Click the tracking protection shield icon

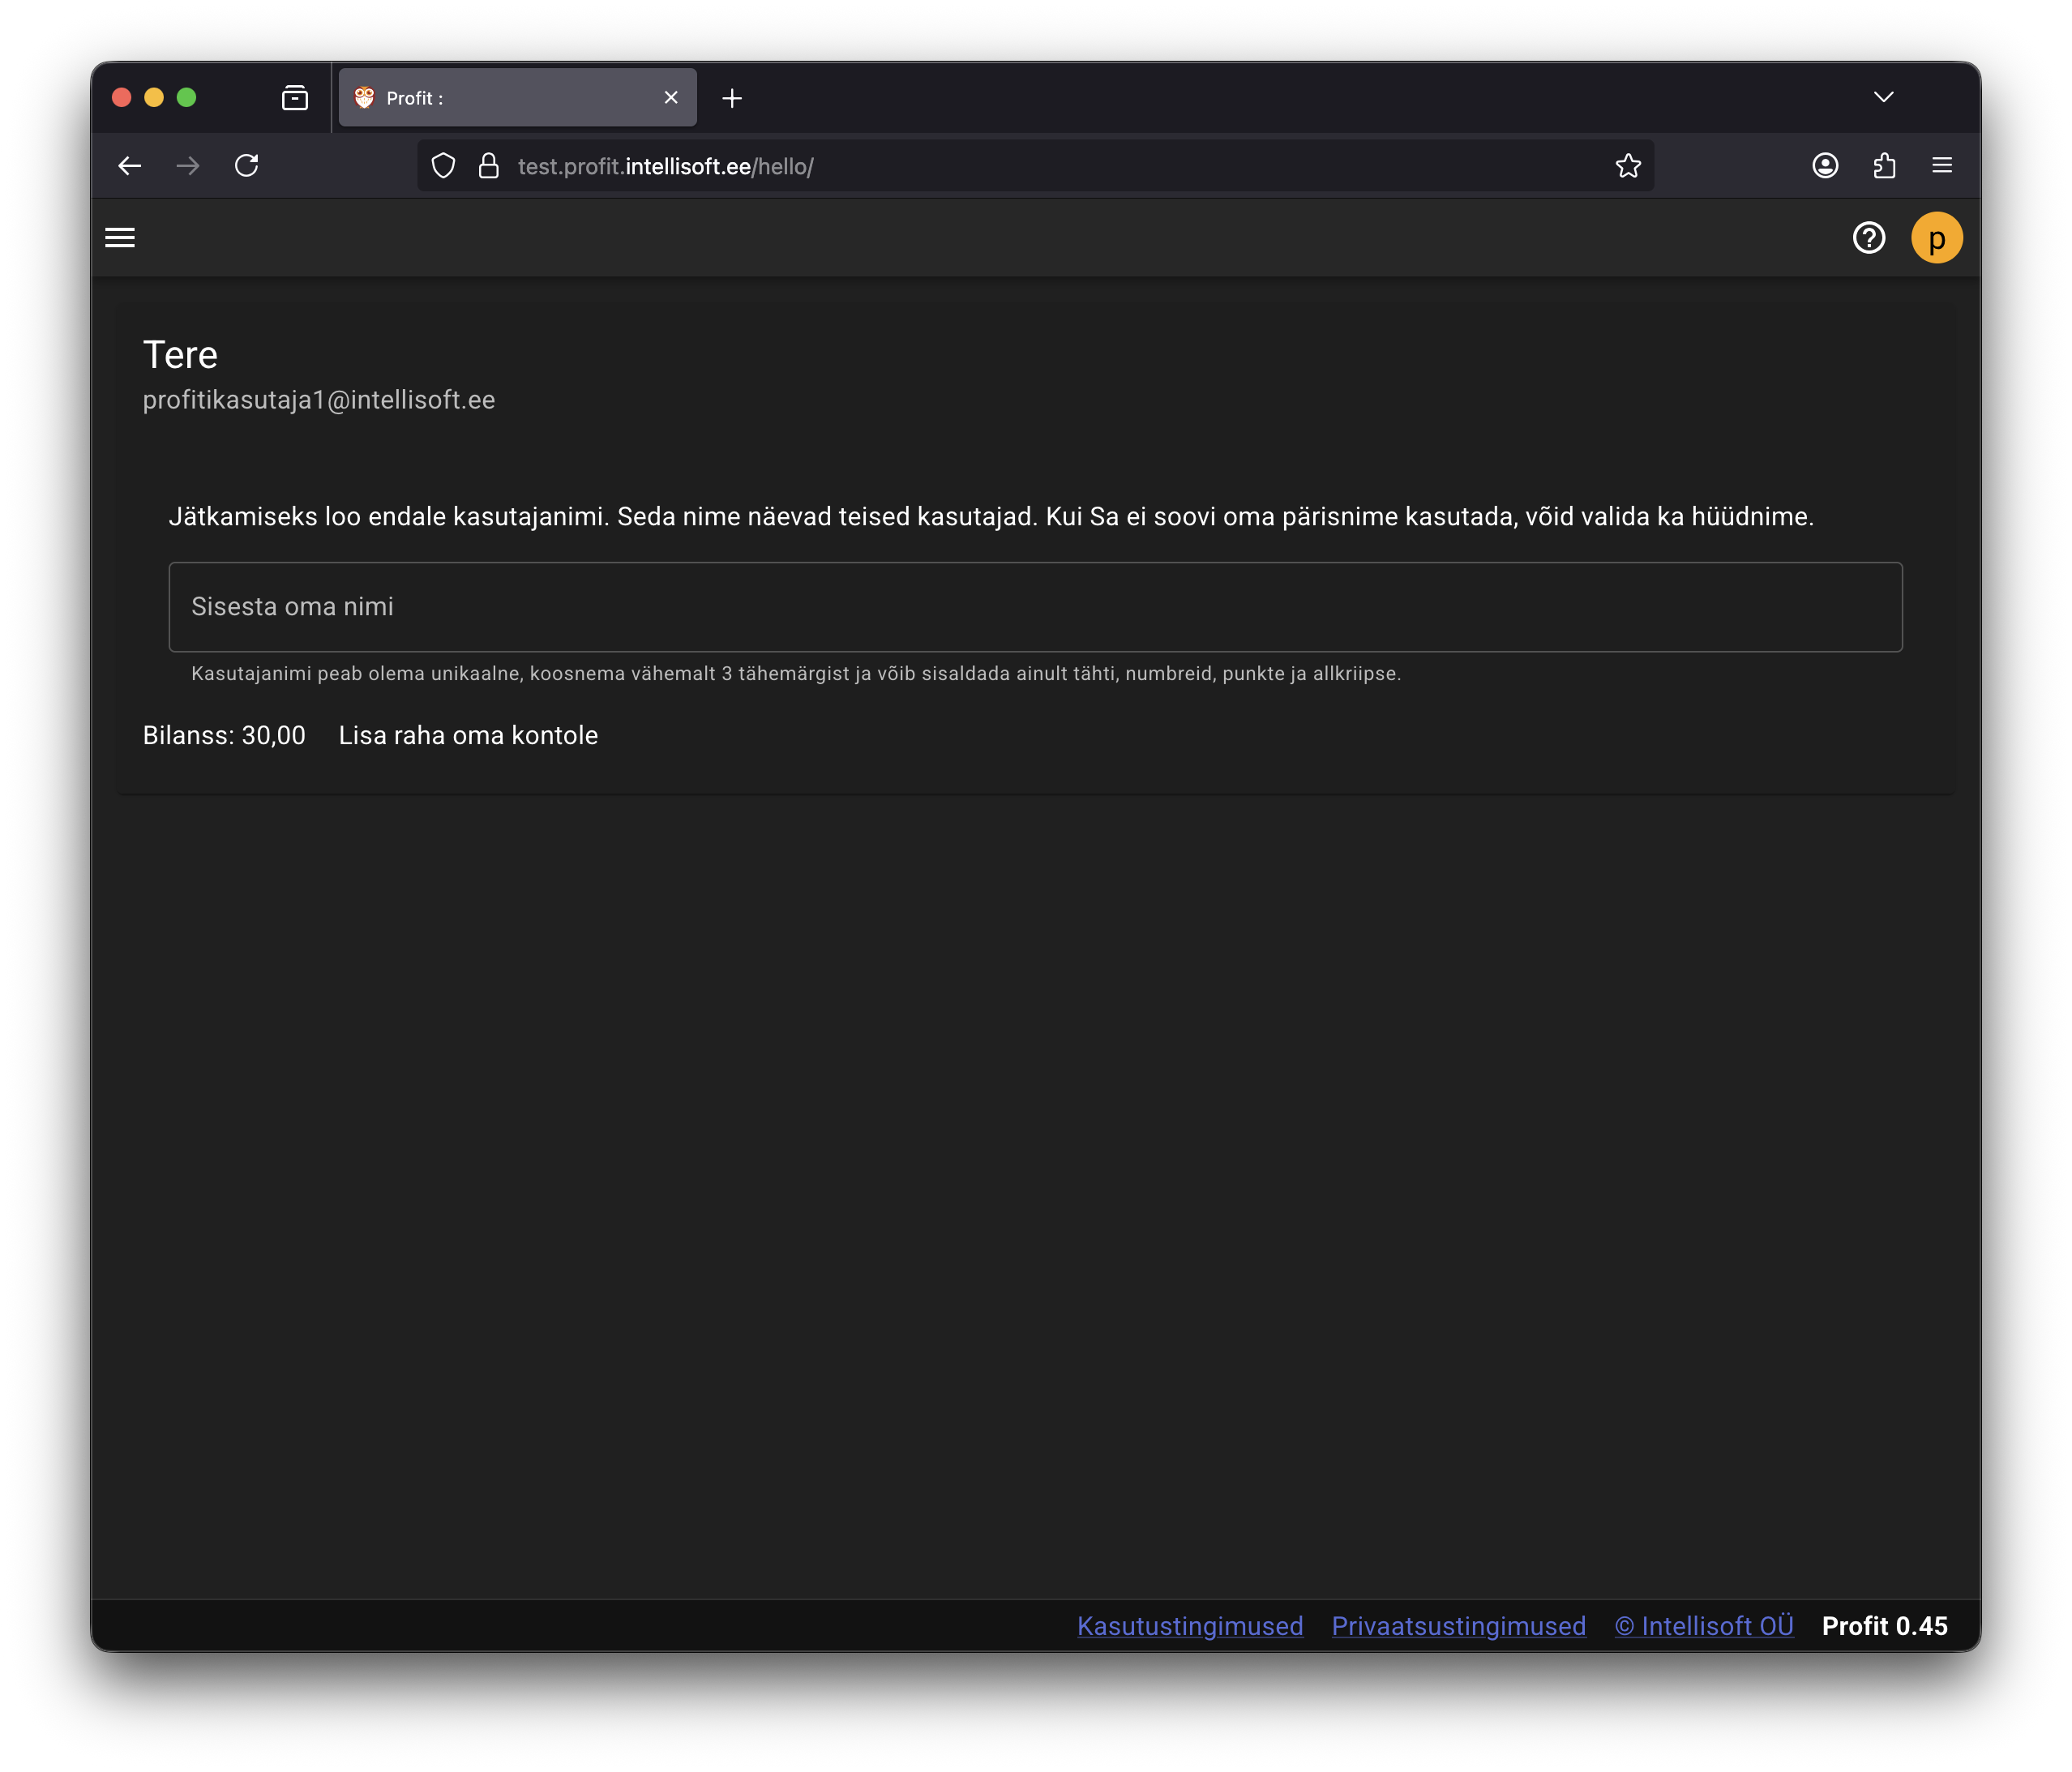click(x=443, y=166)
